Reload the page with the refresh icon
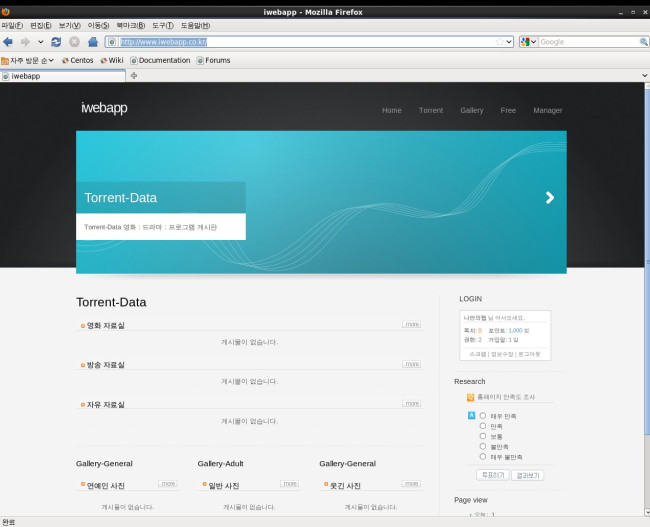 point(56,42)
